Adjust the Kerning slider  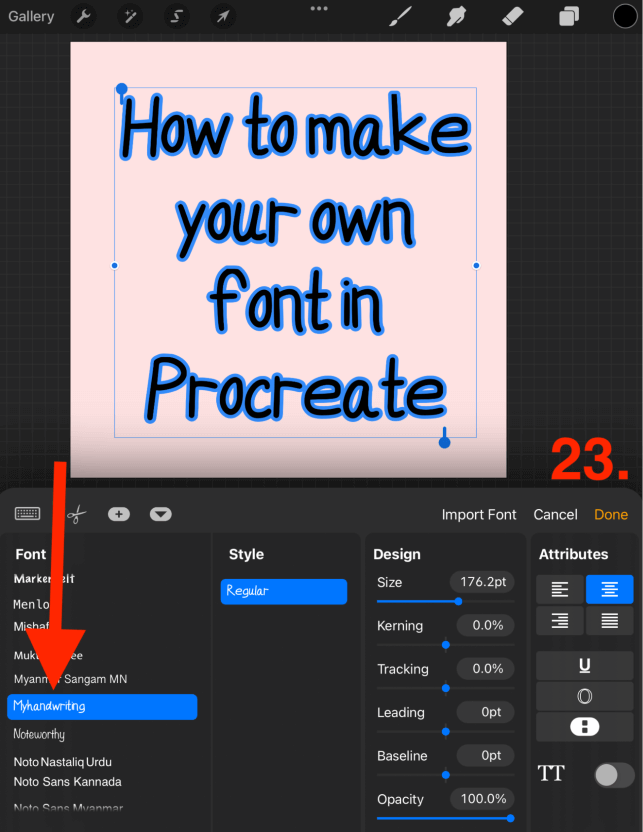click(446, 645)
